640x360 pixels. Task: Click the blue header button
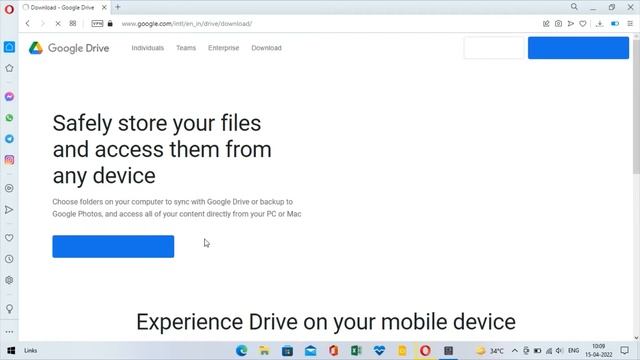coord(578,48)
